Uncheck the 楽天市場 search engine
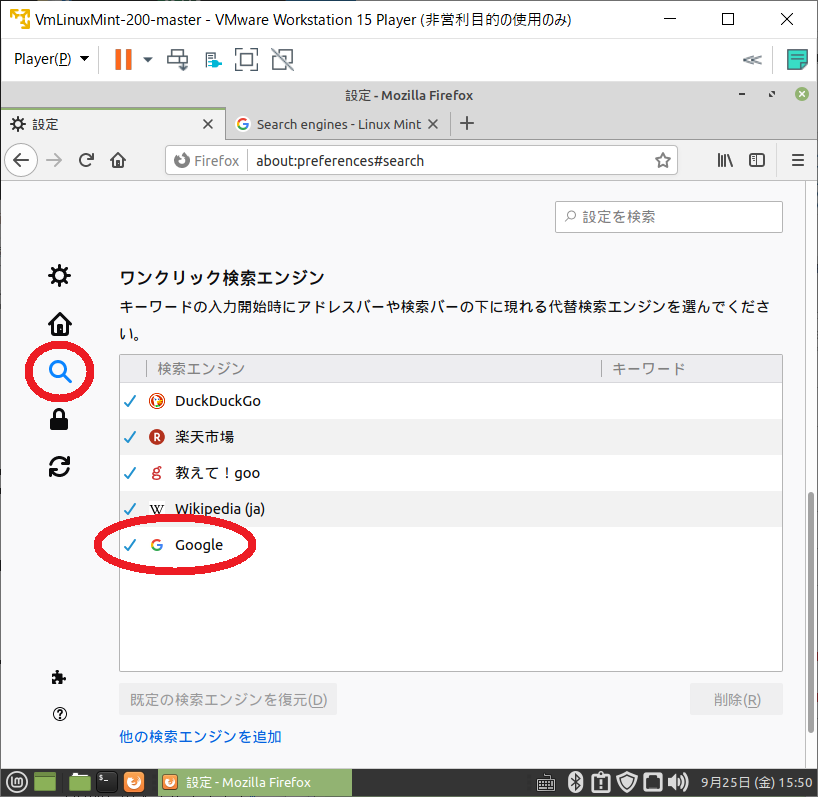Screen dimensions: 818x797 pos(130,437)
